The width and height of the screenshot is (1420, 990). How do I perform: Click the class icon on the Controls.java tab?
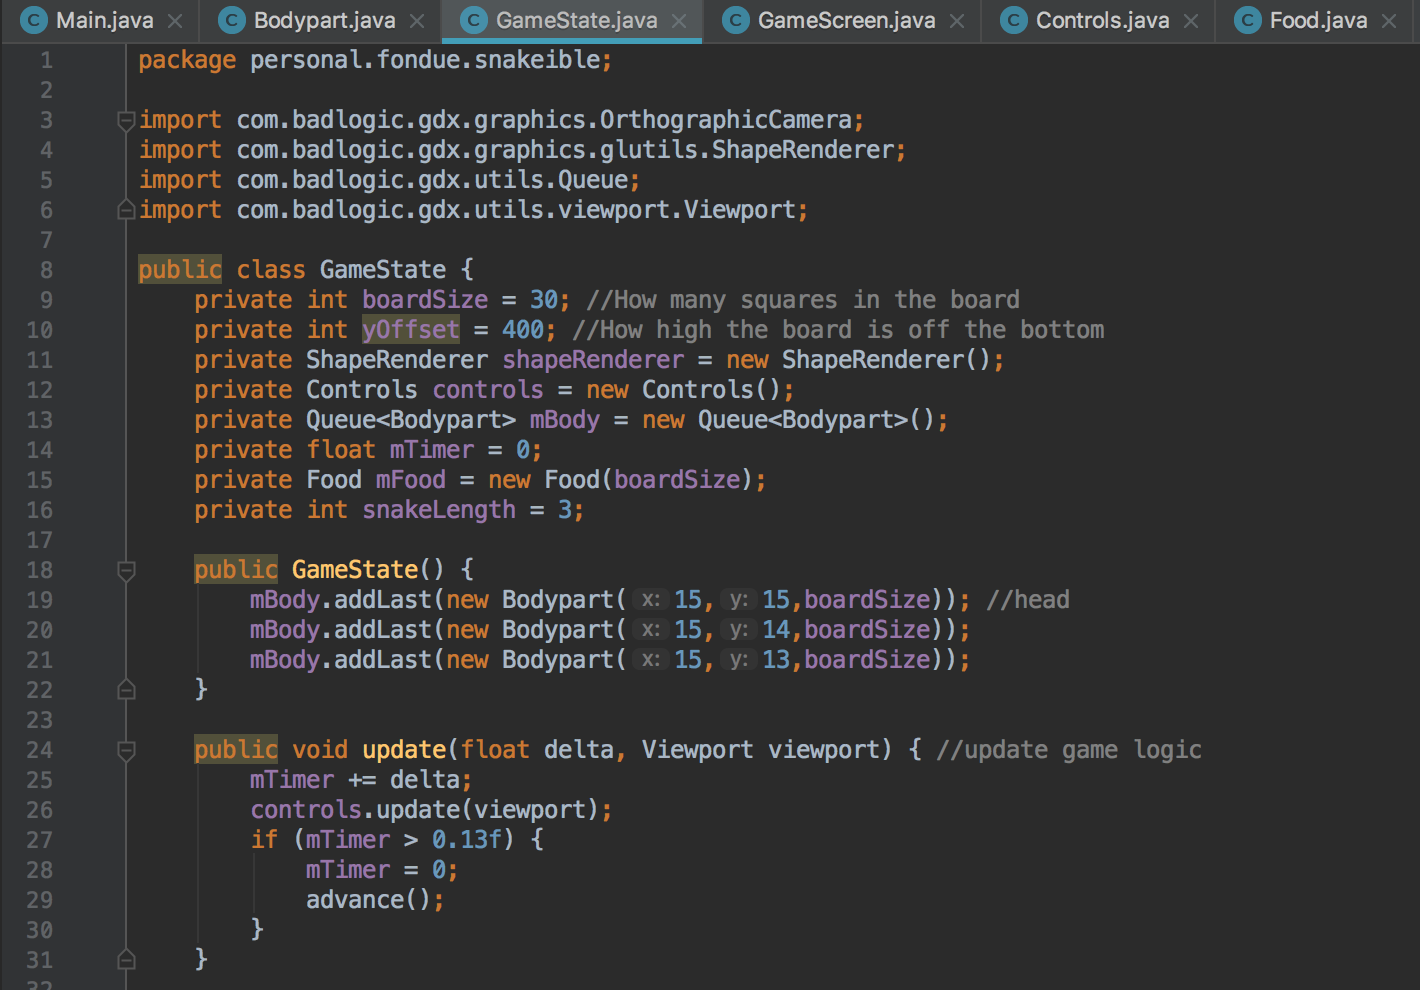click(x=1014, y=20)
